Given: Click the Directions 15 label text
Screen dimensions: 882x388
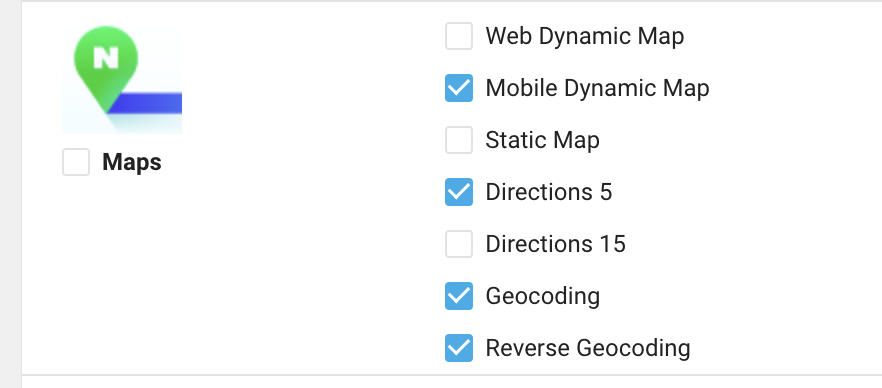Looking at the screenshot, I should pos(556,244).
